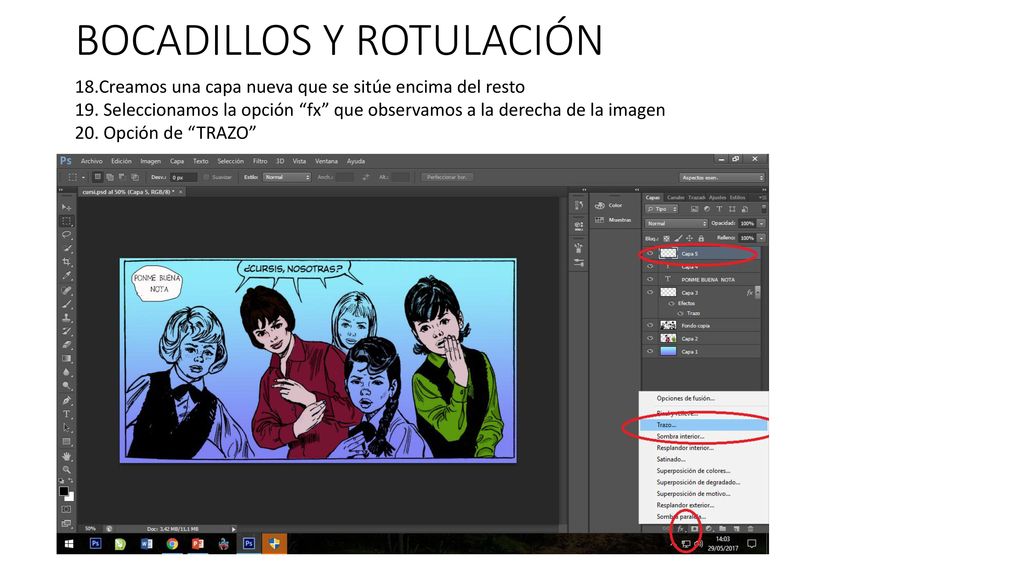Select the Zoom tool

point(67,470)
